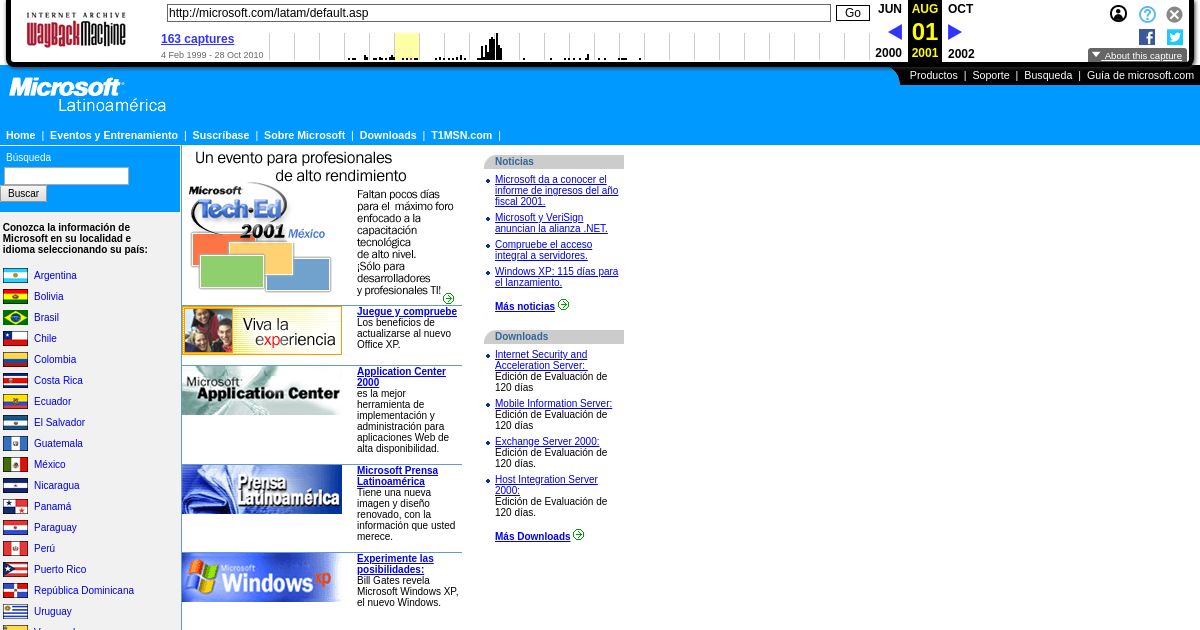Click the Buscar search button
The height and width of the screenshot is (630, 1200).
(24, 194)
